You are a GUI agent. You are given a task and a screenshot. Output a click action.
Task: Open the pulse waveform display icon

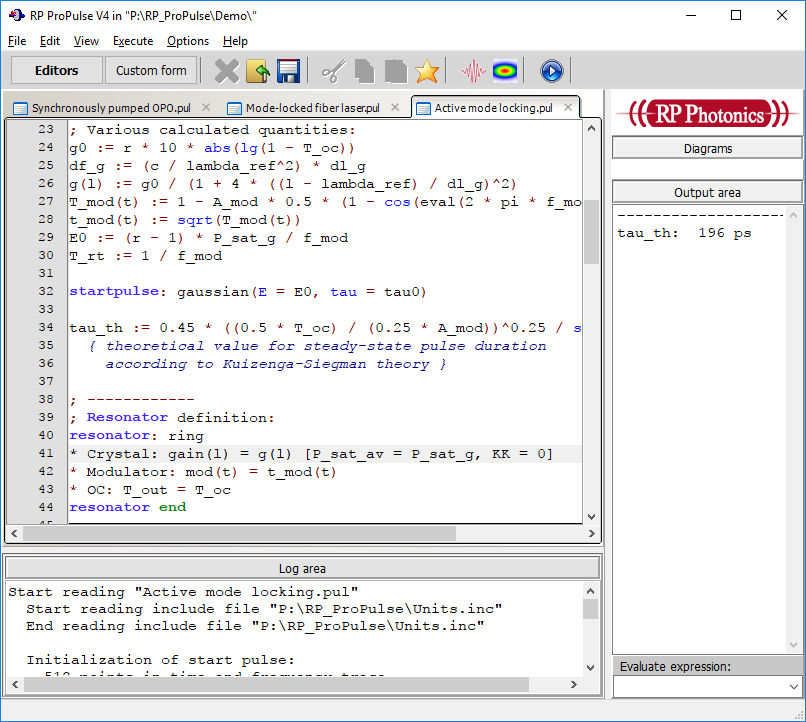click(473, 71)
